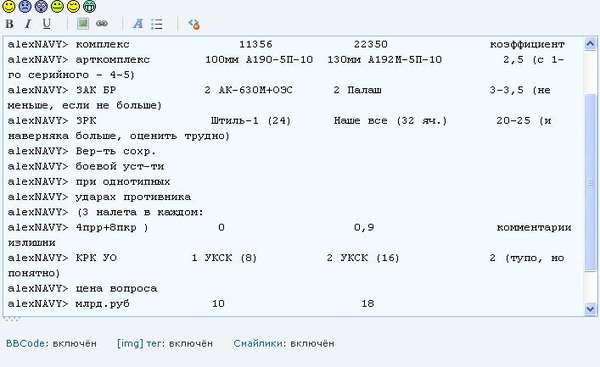Insert the yellow winking emoticon
This screenshot has width=600, height=367.
tap(73, 6)
